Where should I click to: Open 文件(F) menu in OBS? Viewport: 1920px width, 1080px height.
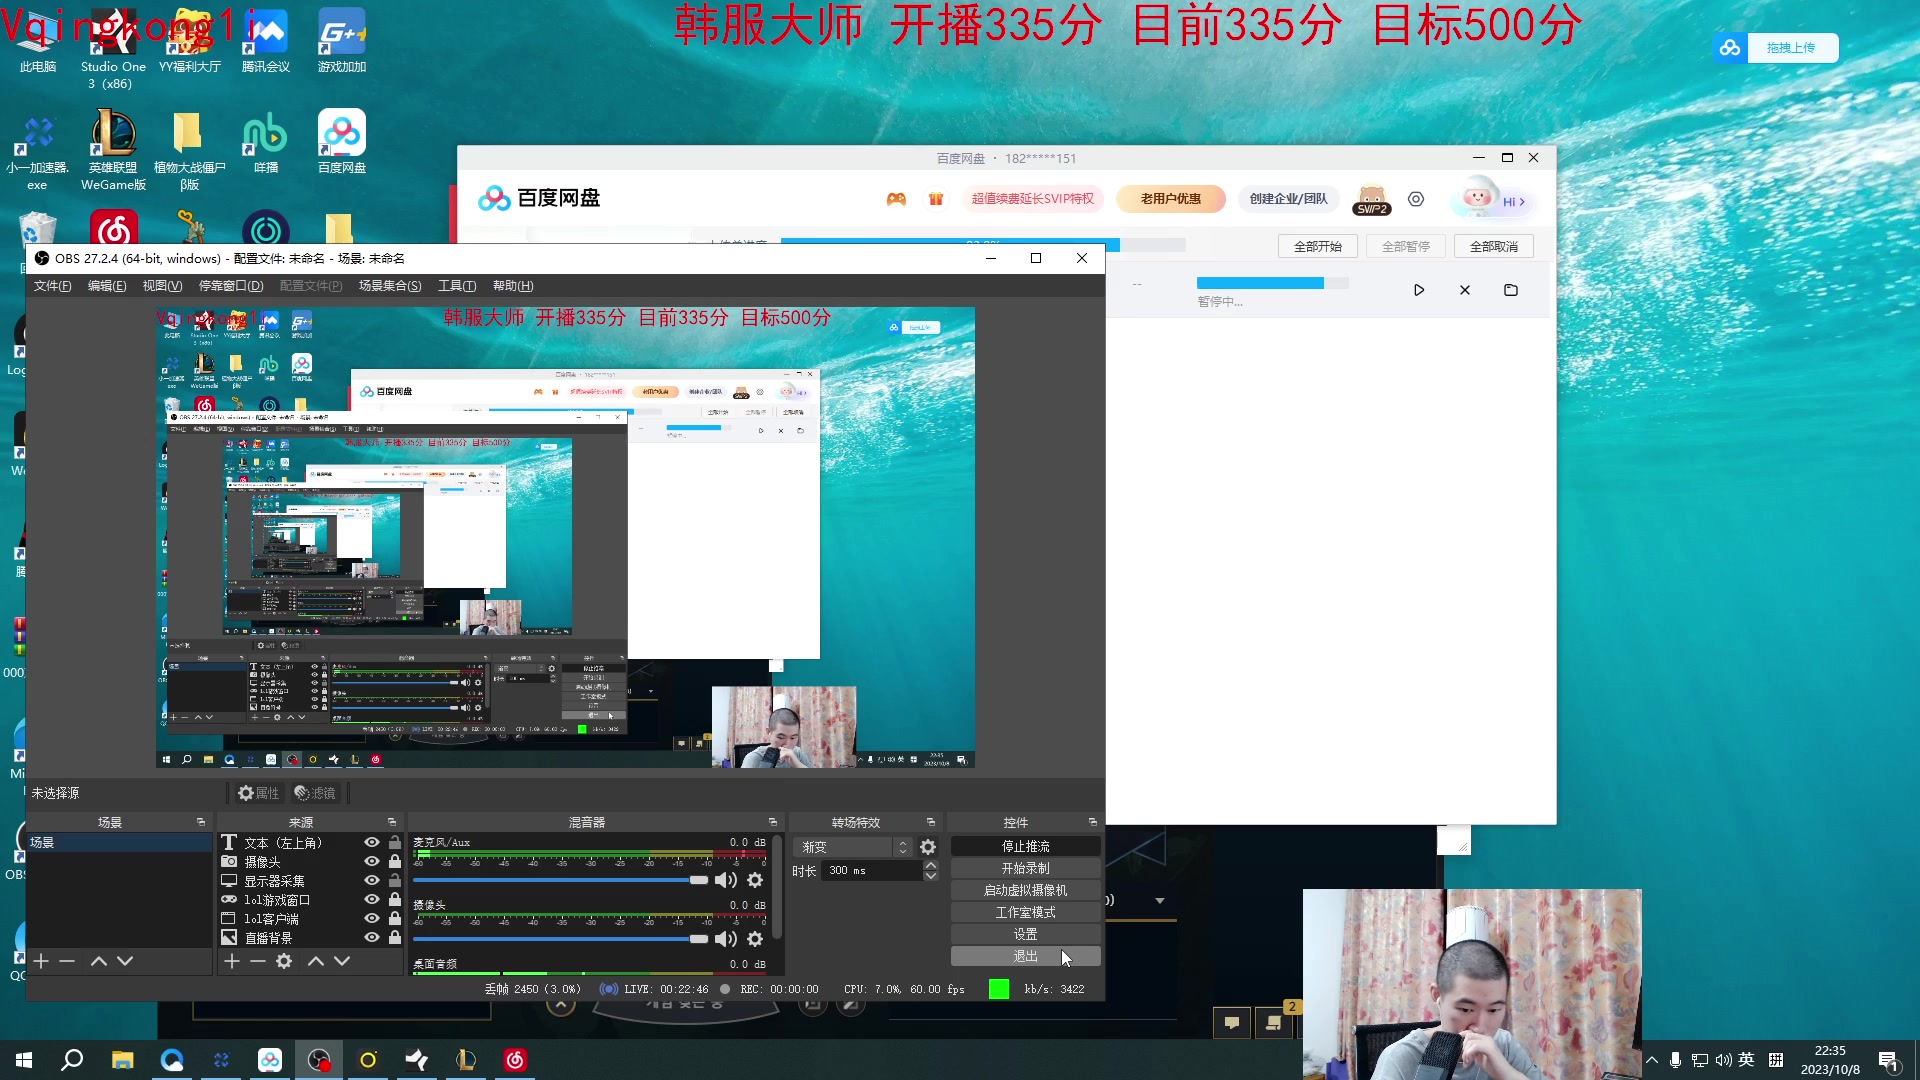pos(53,286)
